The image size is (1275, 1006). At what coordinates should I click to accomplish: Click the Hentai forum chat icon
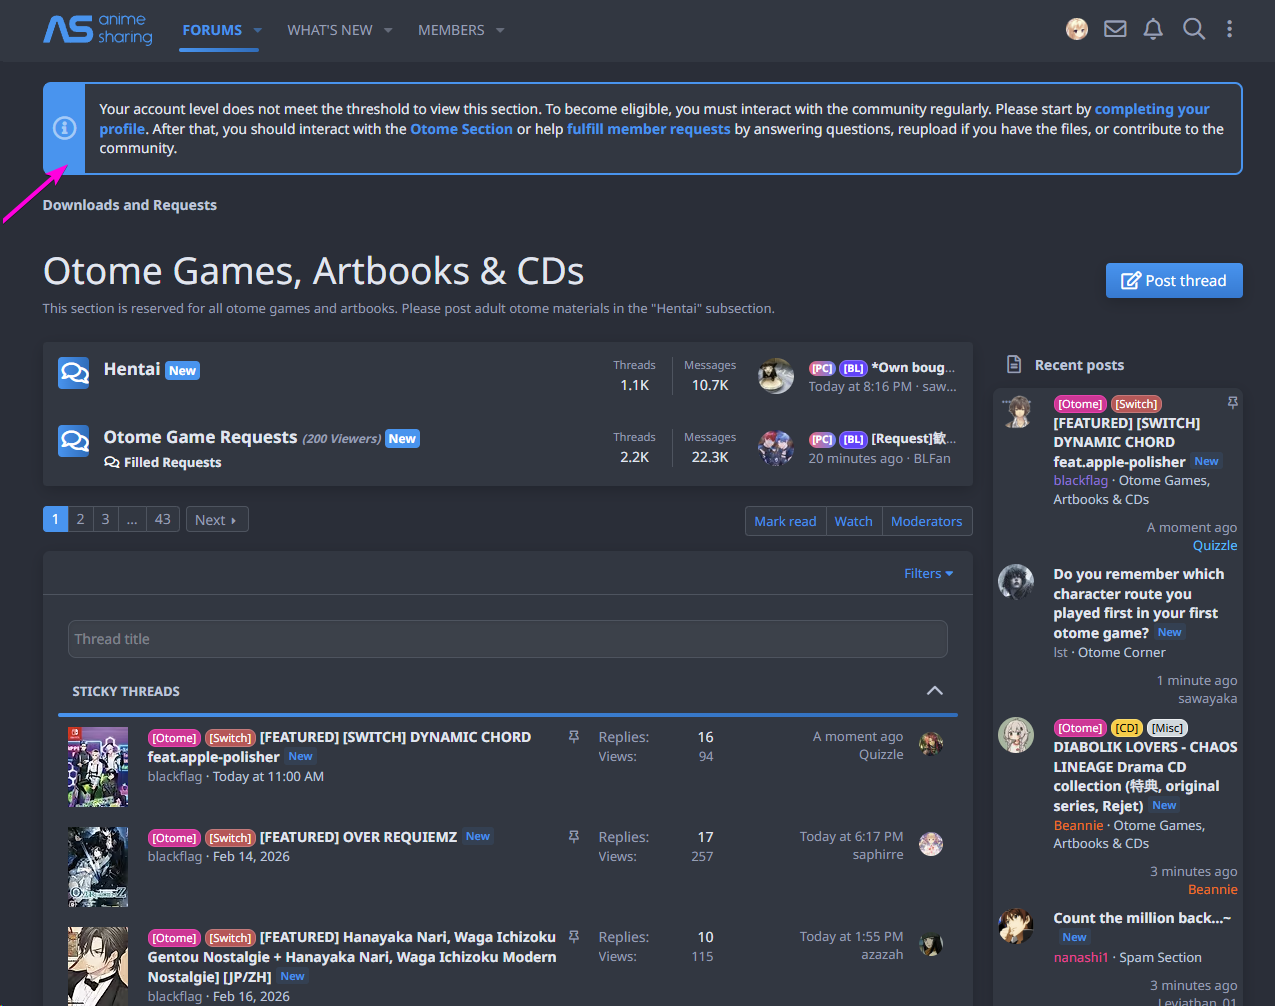tap(74, 373)
